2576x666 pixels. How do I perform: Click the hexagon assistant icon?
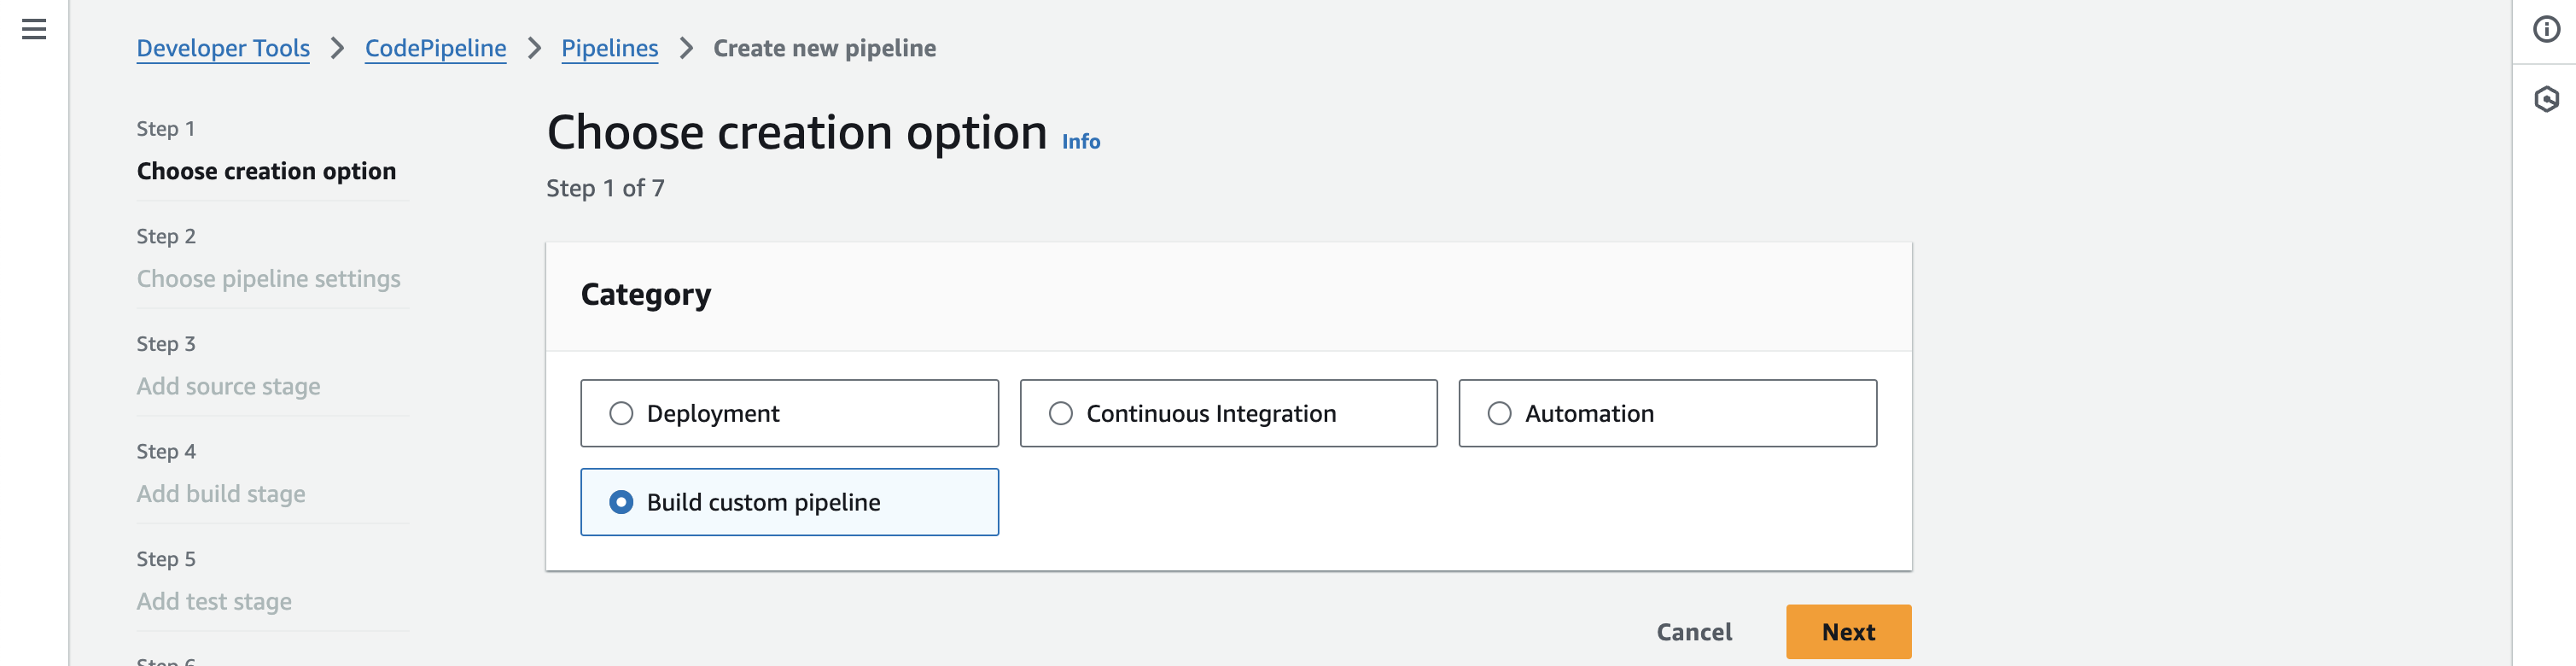click(x=2545, y=99)
